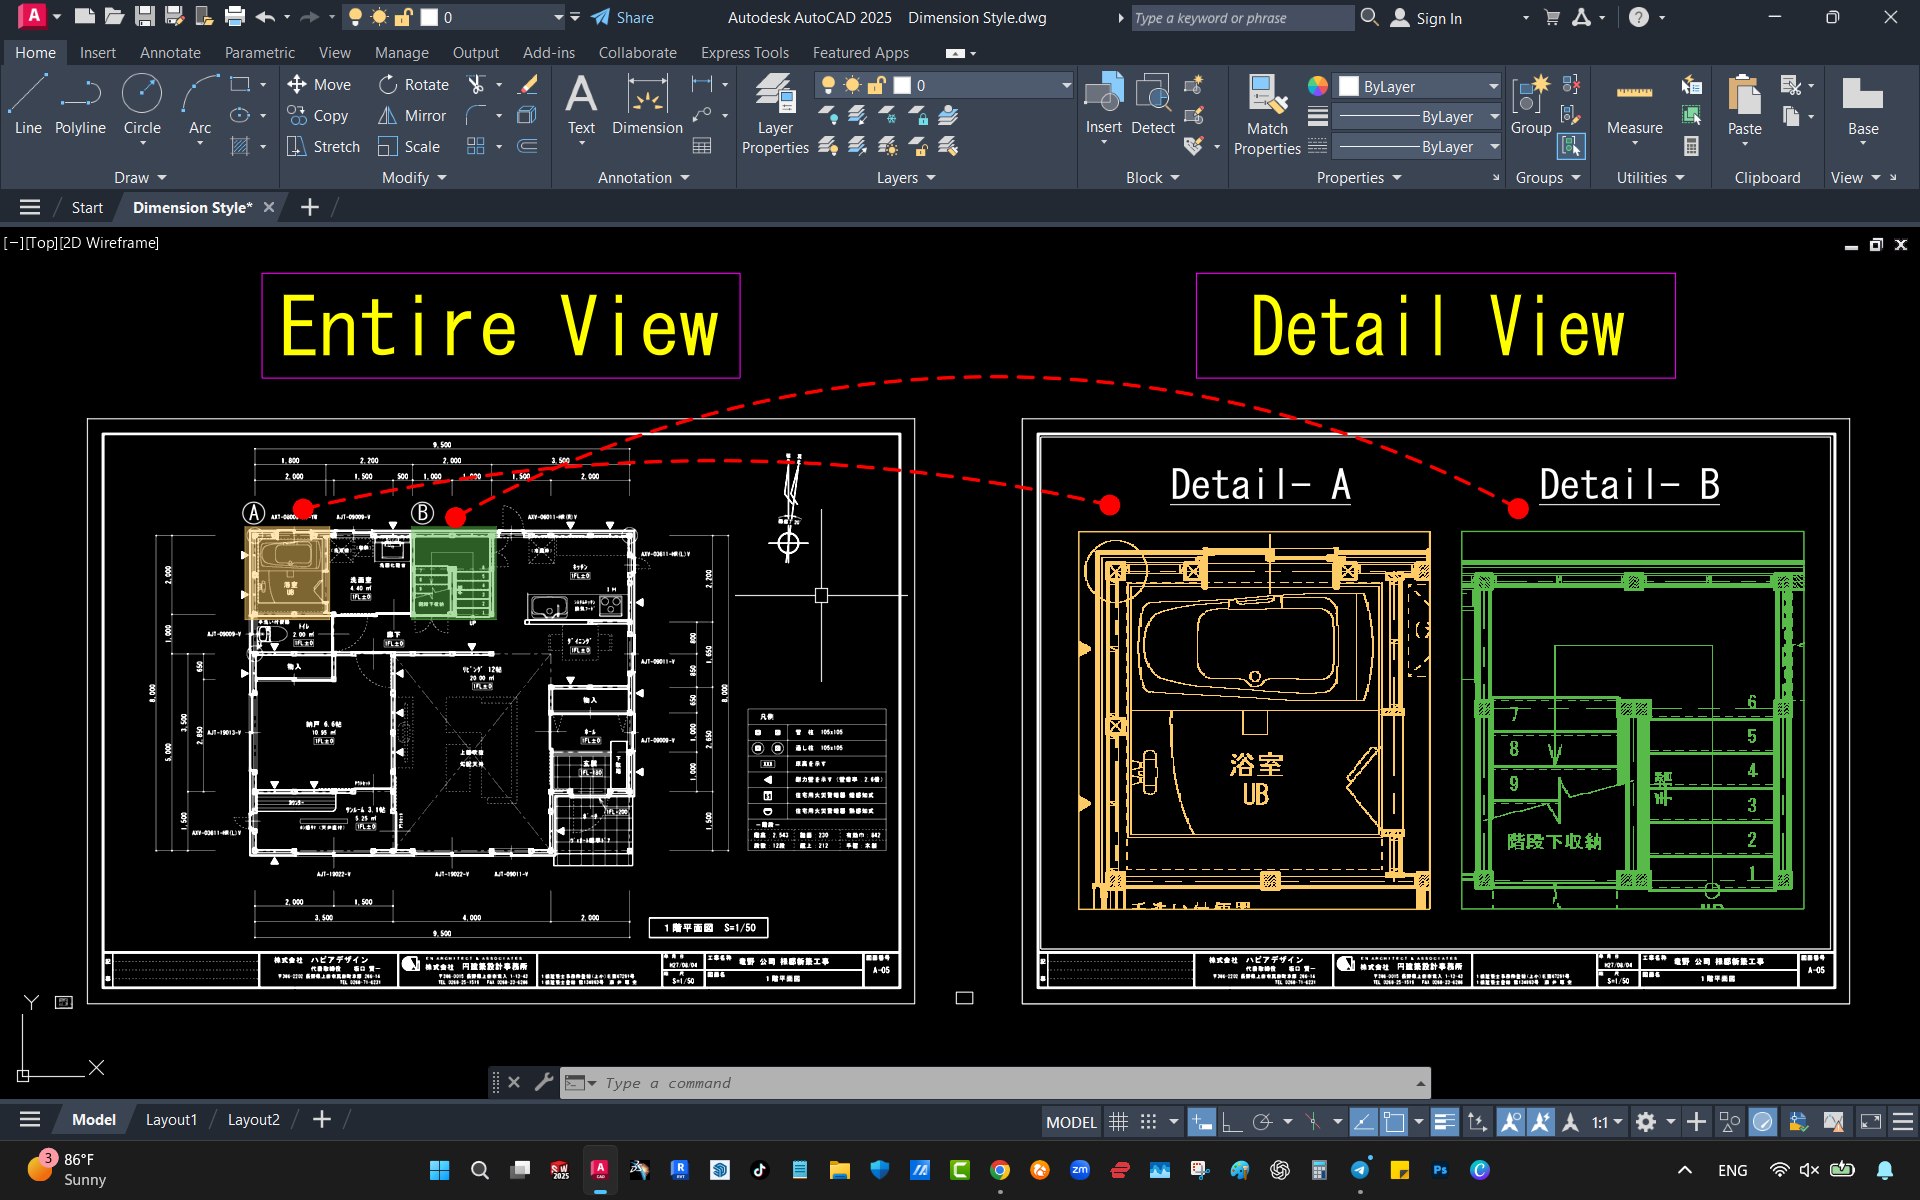This screenshot has width=1920, height=1200.
Task: Click the Undo arrow icon
Action: pyautogui.click(x=265, y=17)
